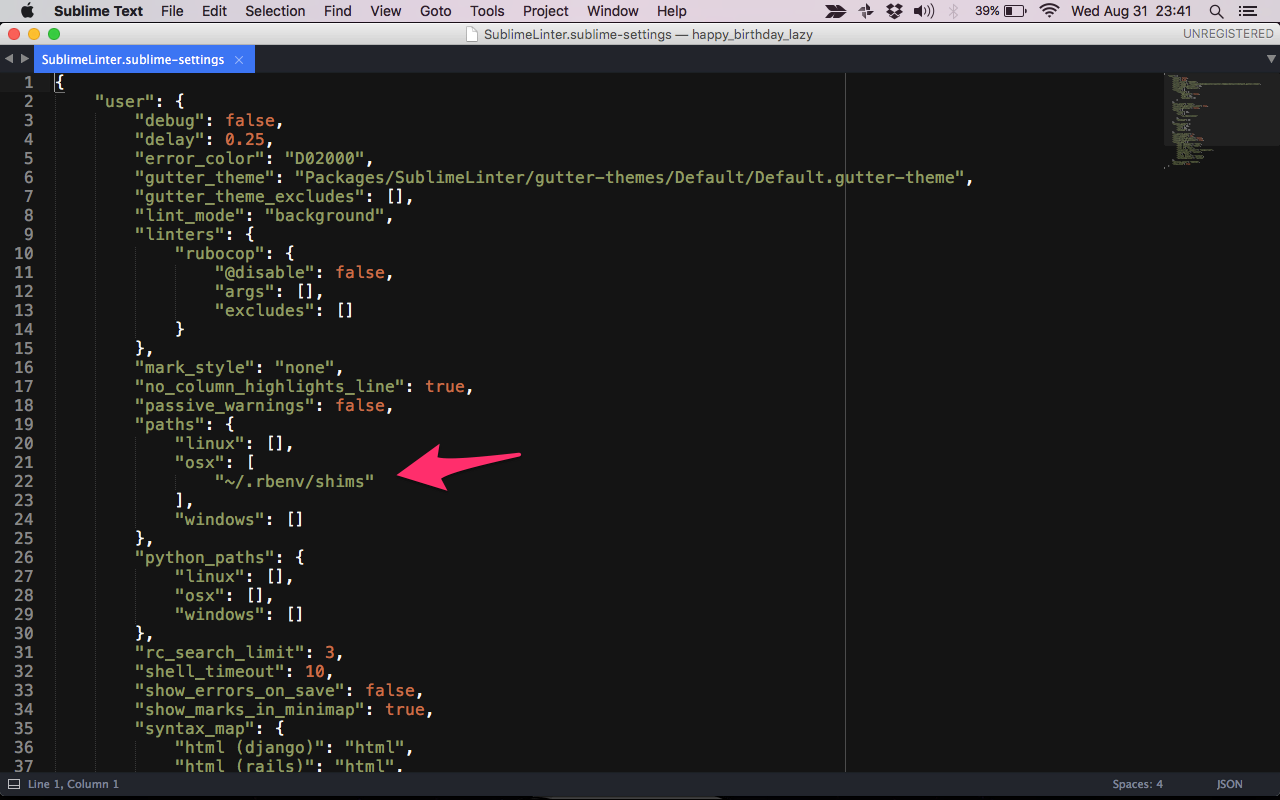This screenshot has width=1280, height=800.
Task: Click the "~/.rbenv/shims" path string
Action: (x=295, y=481)
